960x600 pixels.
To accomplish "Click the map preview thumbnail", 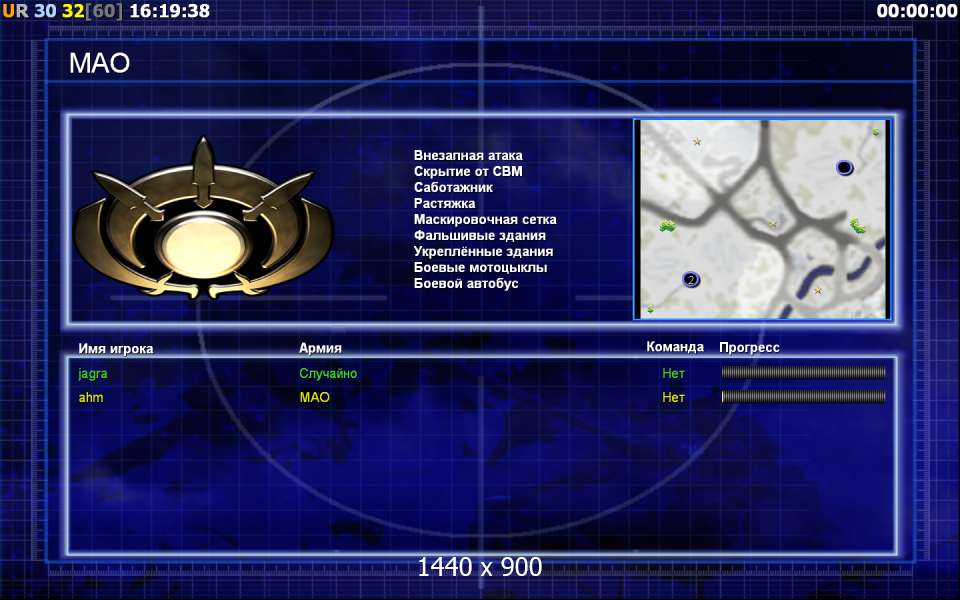I will click(x=762, y=219).
